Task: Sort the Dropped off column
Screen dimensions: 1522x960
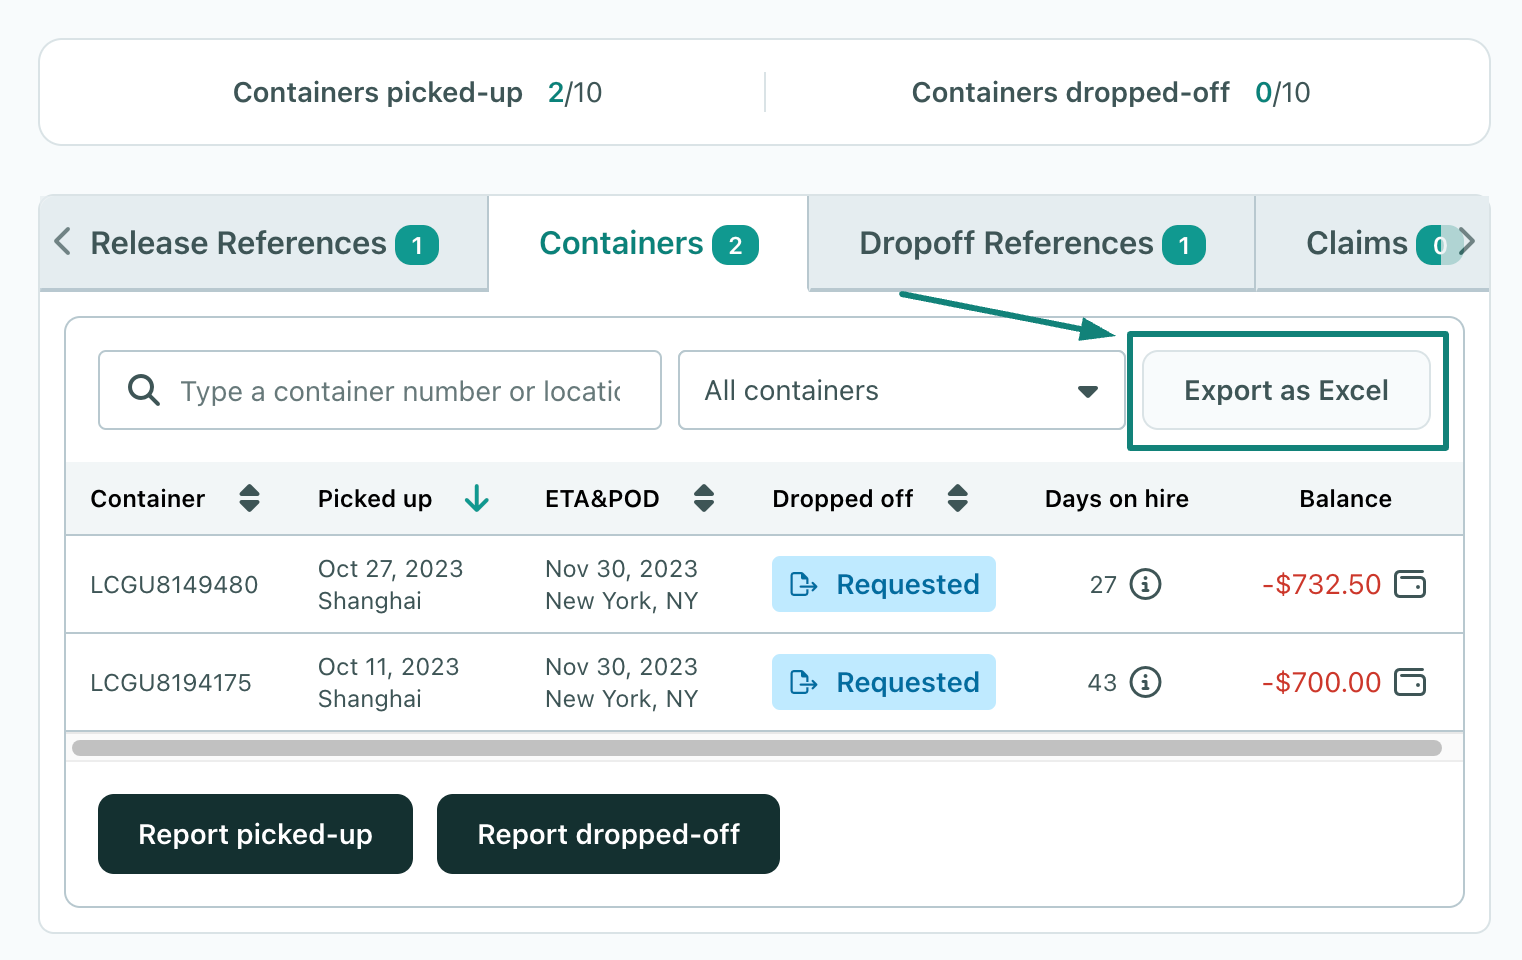Action: 958,498
